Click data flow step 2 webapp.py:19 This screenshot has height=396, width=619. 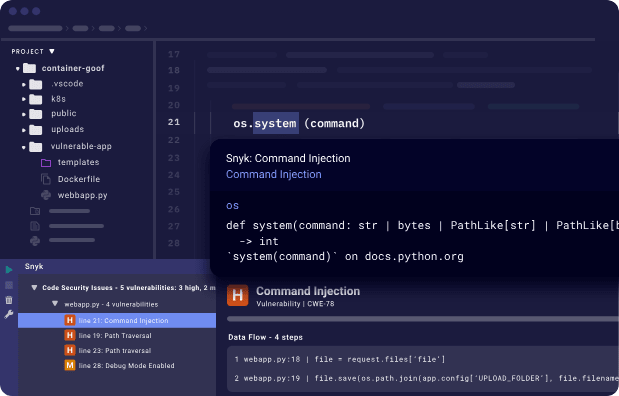pos(426,378)
